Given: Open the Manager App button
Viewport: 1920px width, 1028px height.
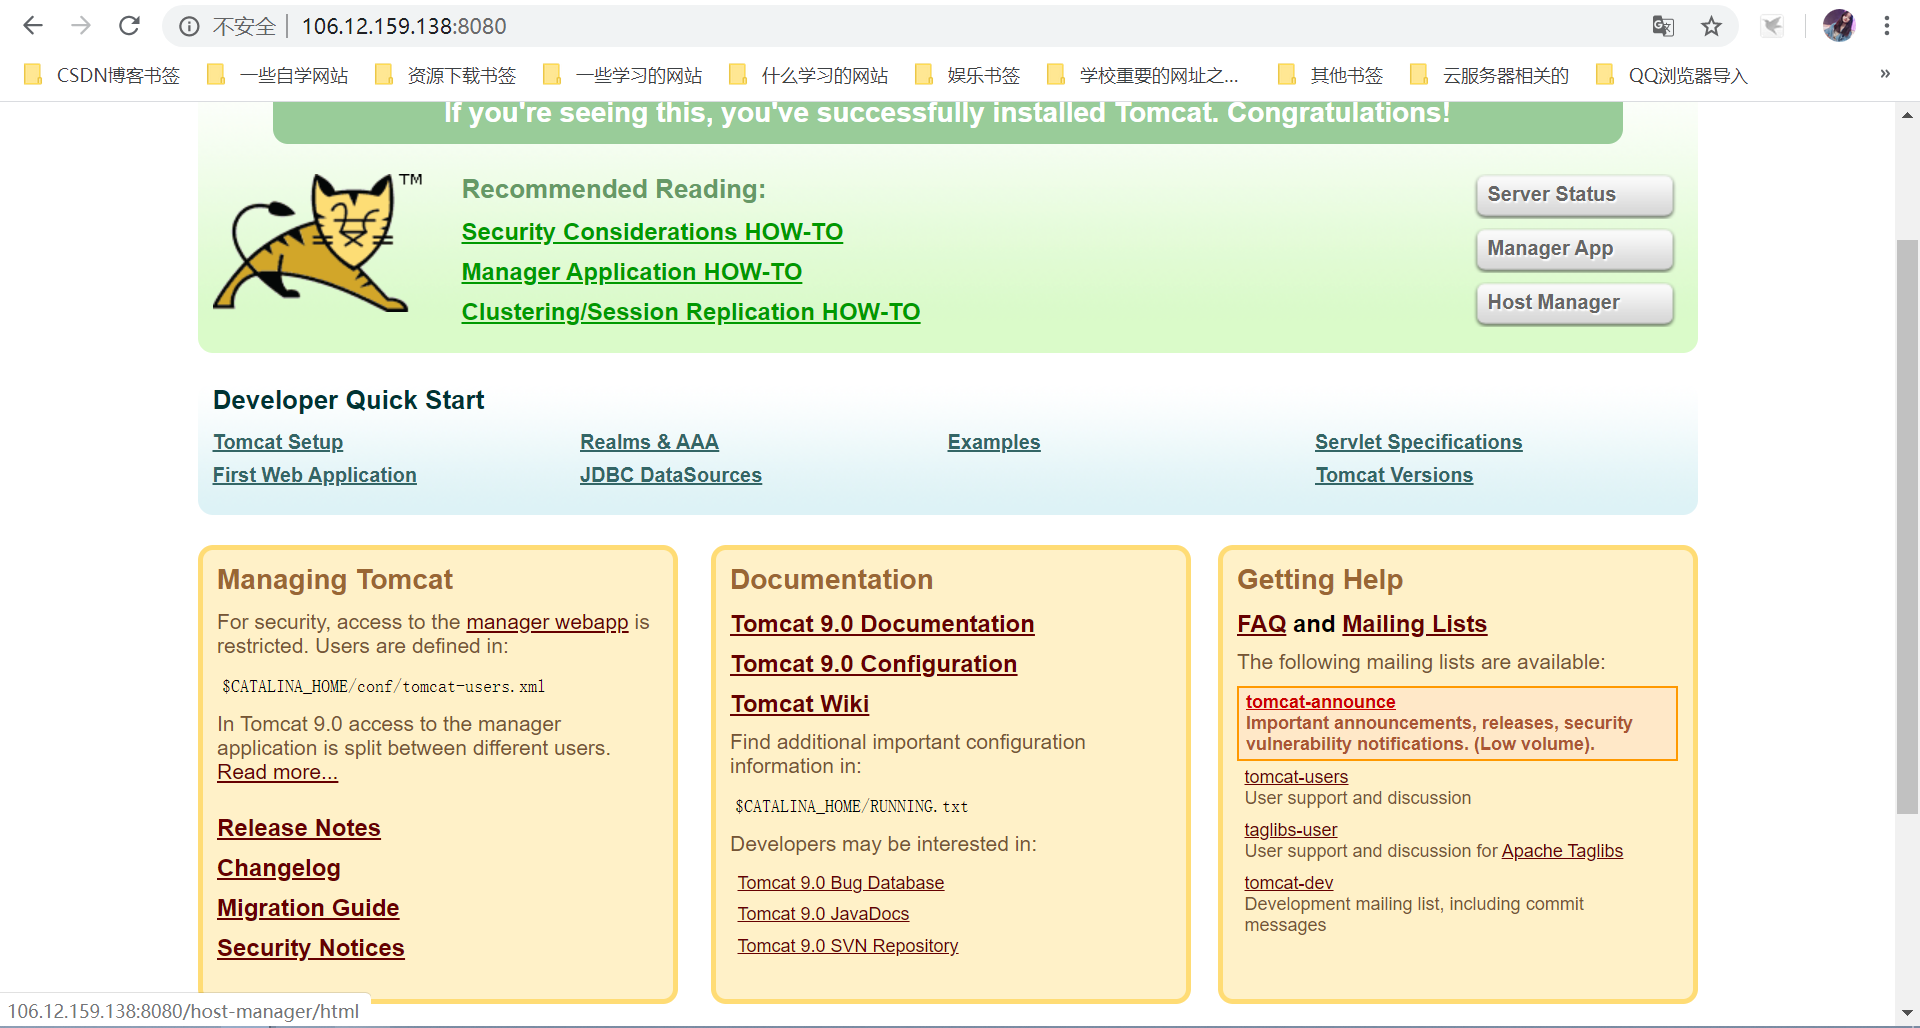Looking at the screenshot, I should click(x=1574, y=249).
